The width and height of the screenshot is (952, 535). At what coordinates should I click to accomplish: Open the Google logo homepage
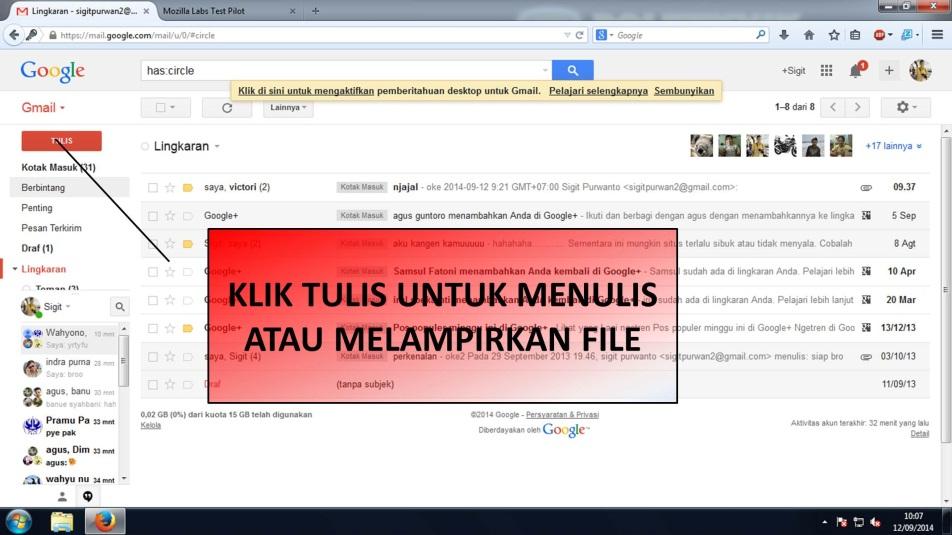(53, 71)
